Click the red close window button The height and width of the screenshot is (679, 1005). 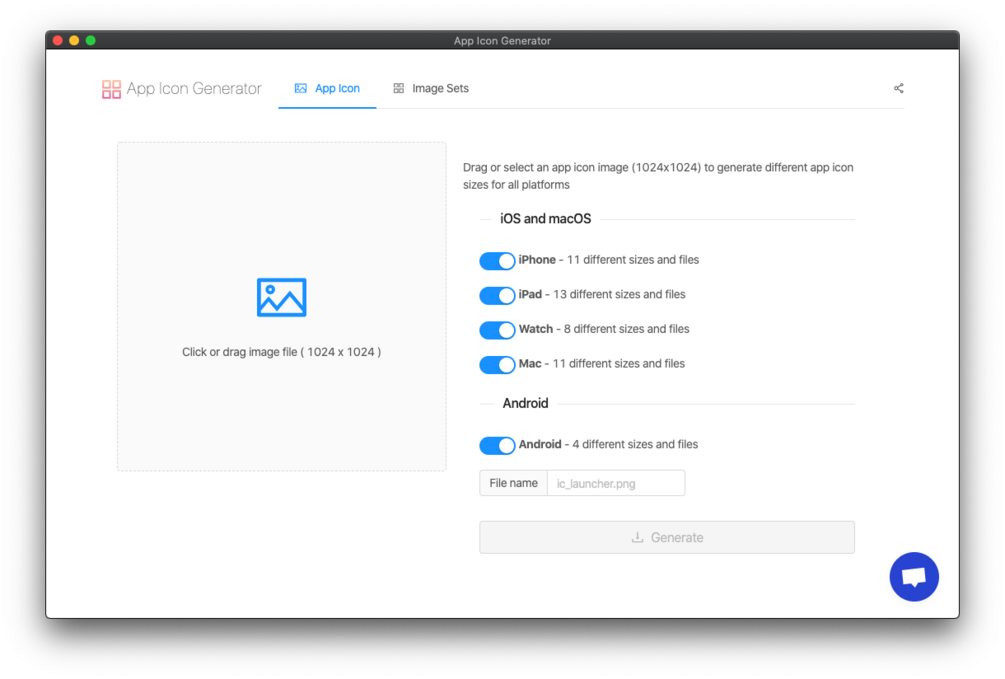(x=58, y=40)
